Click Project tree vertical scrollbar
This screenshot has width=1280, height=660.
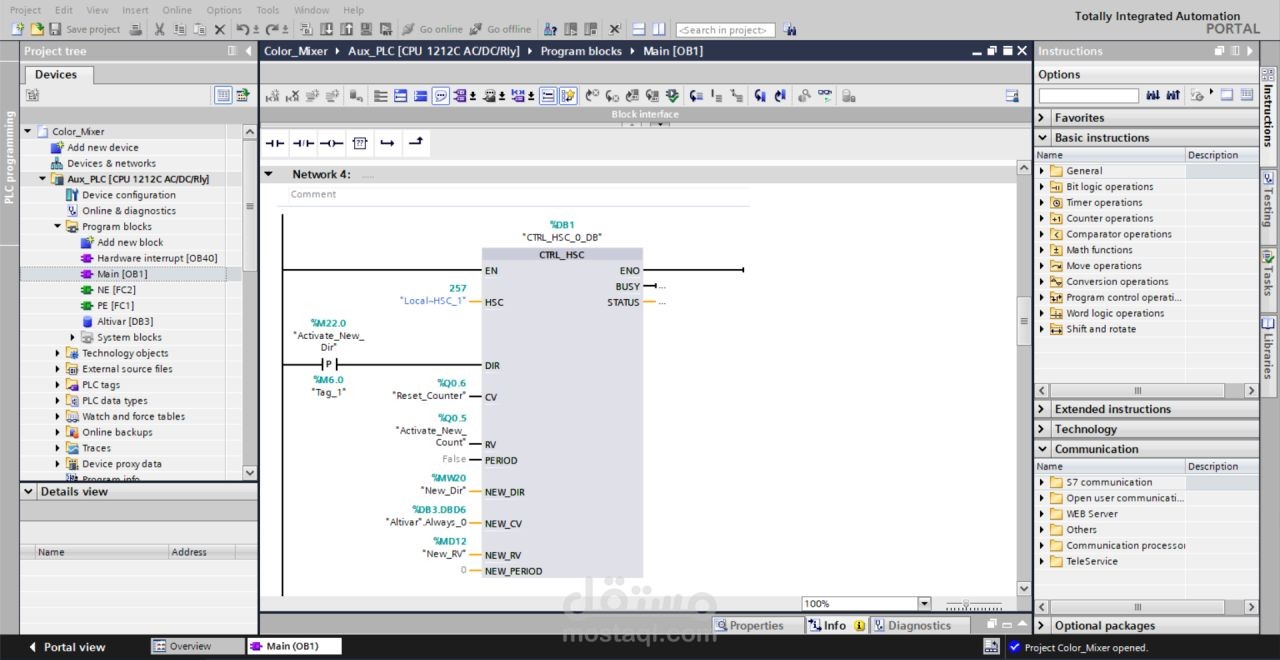[250, 205]
